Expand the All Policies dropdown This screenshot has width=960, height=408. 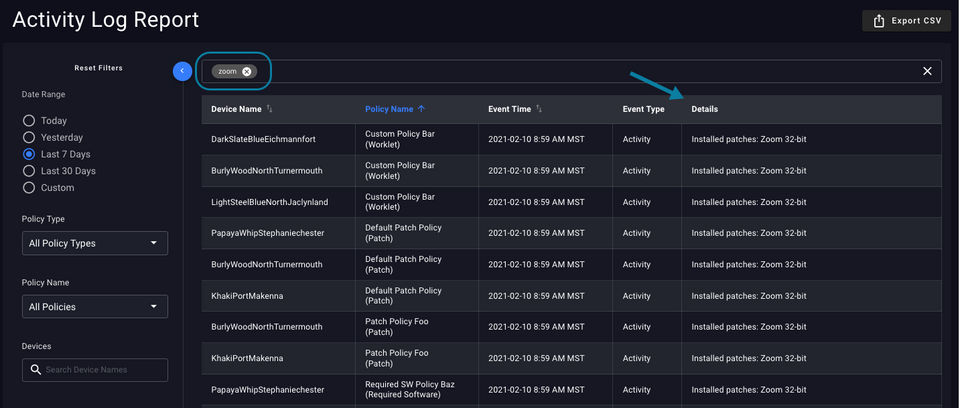[95, 307]
